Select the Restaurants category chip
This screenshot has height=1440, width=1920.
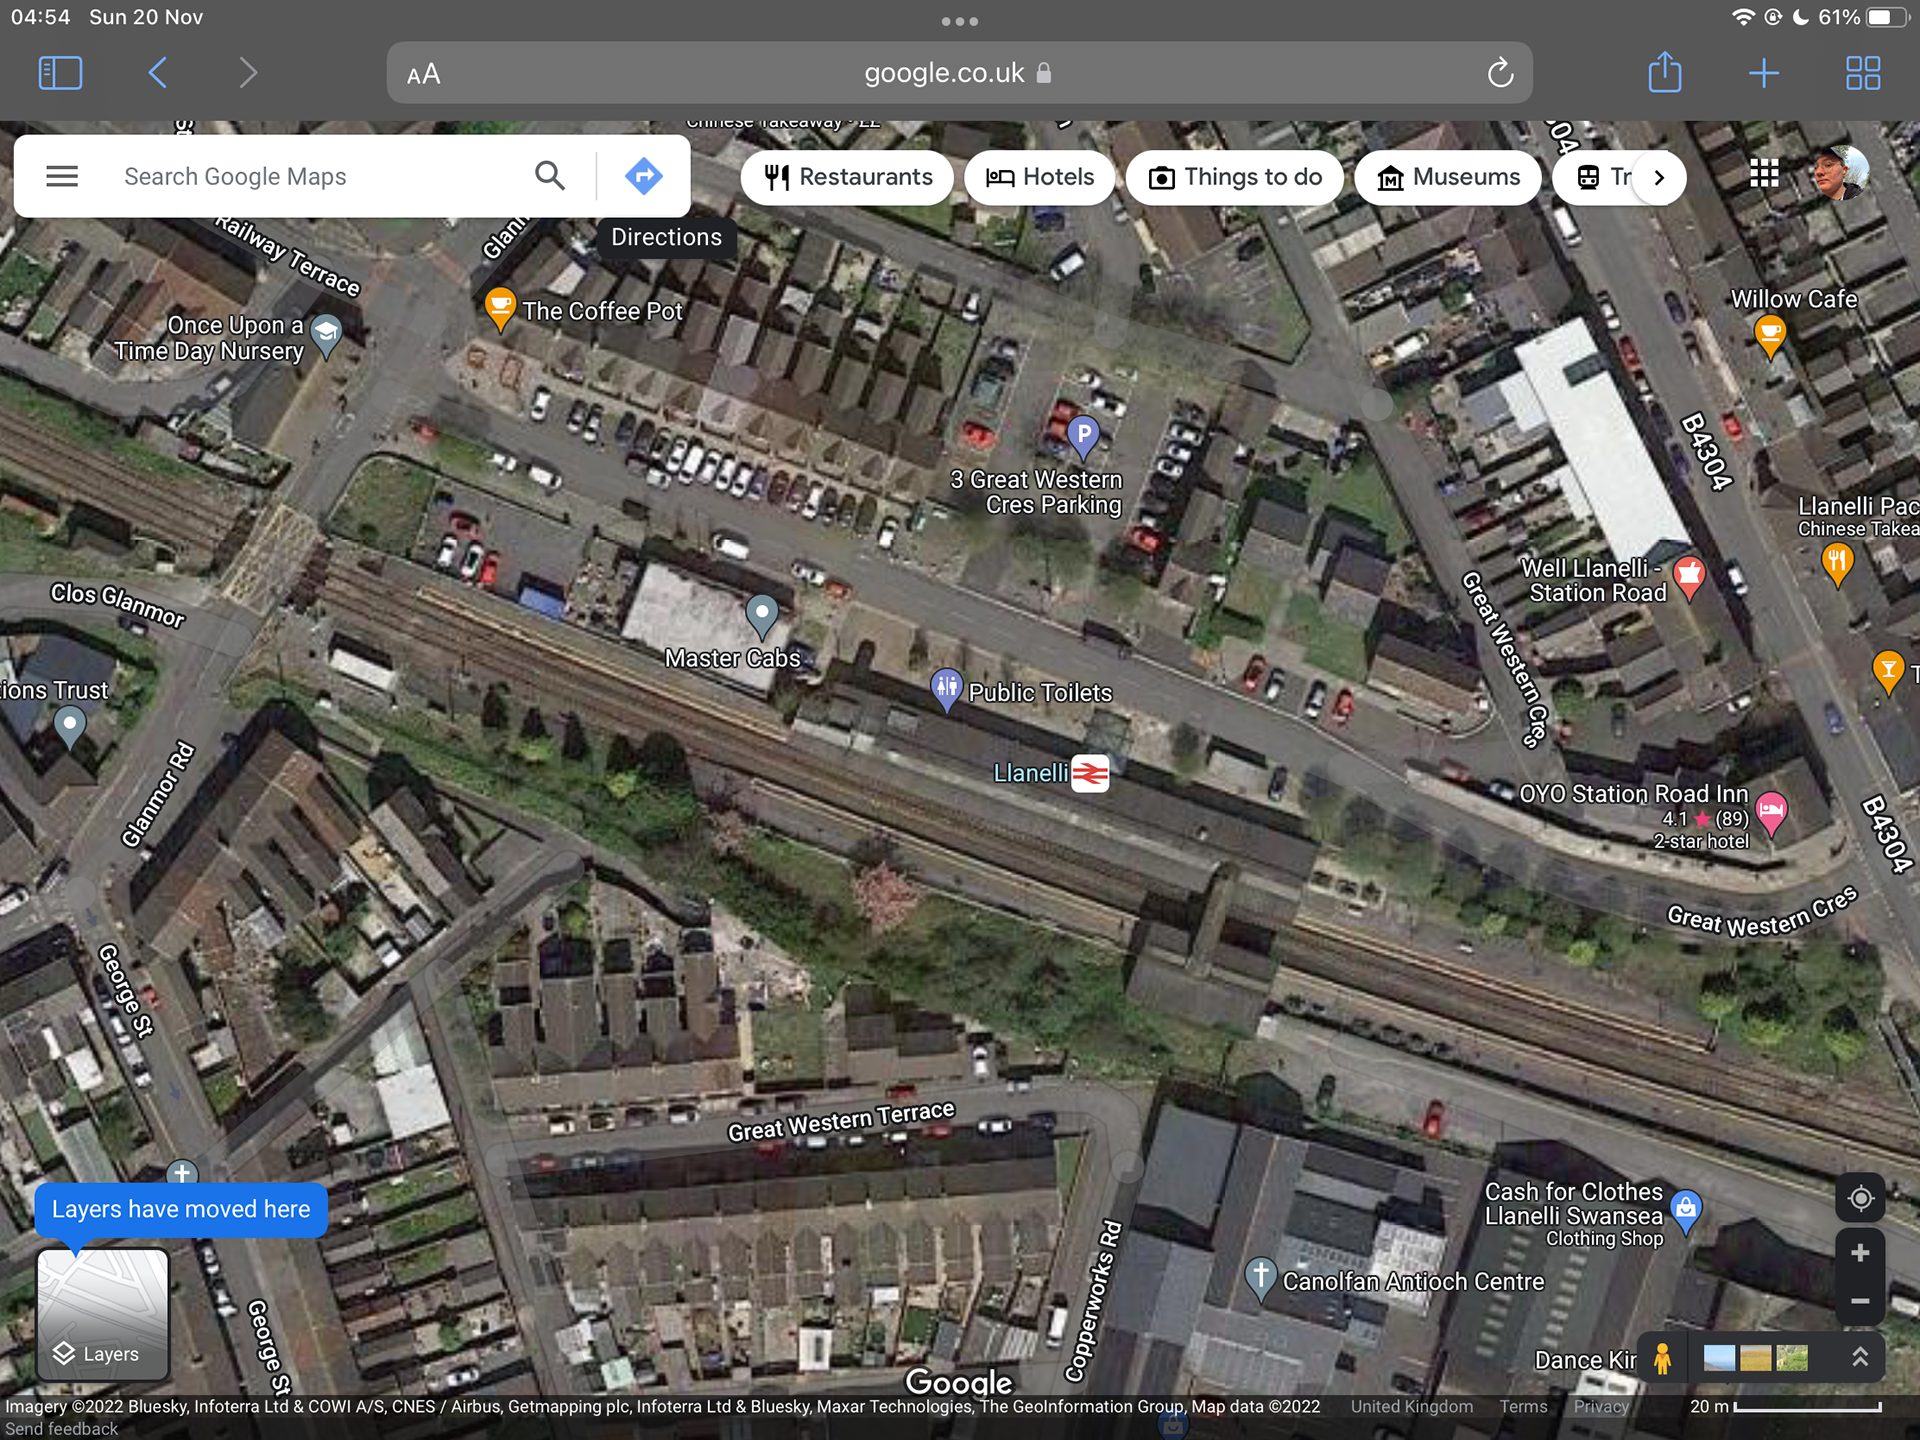[x=847, y=177]
